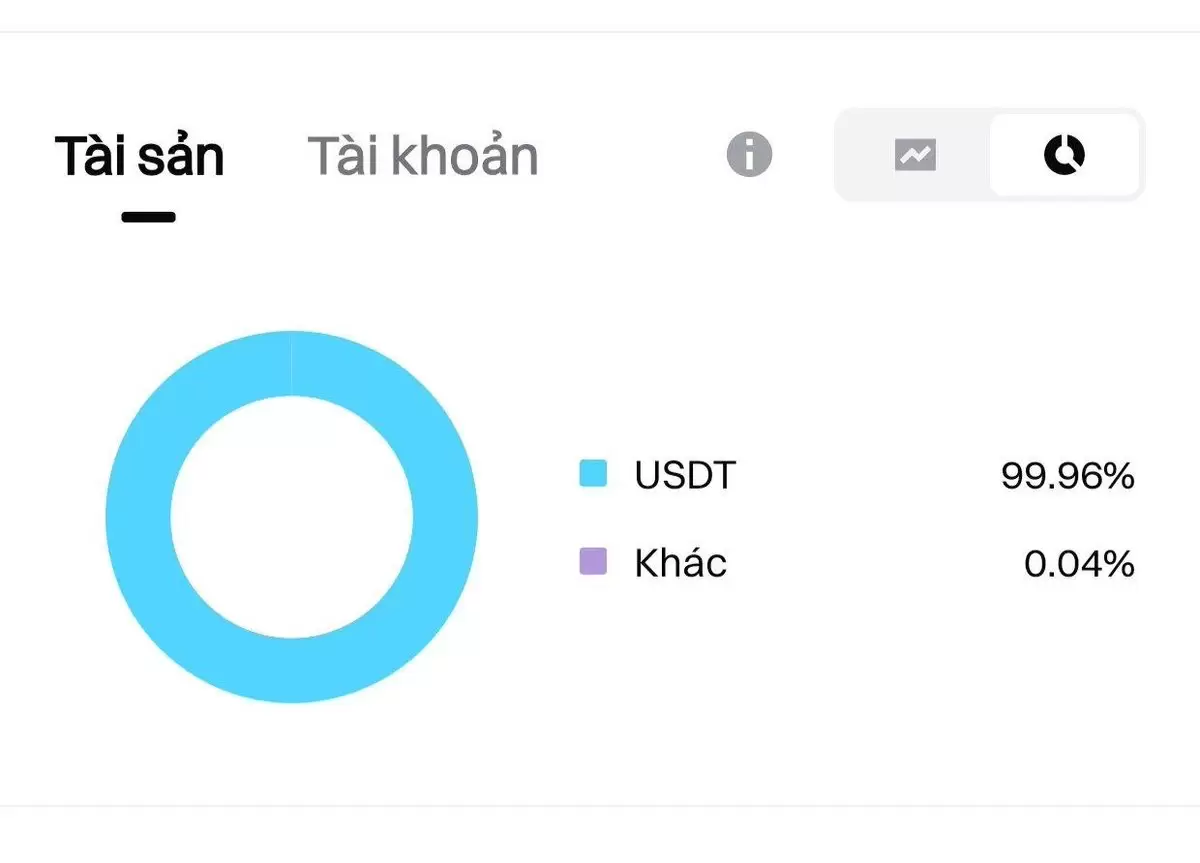The width and height of the screenshot is (1200, 863).
Task: Open the information icon beside Tài khoản
Action: 749,155
